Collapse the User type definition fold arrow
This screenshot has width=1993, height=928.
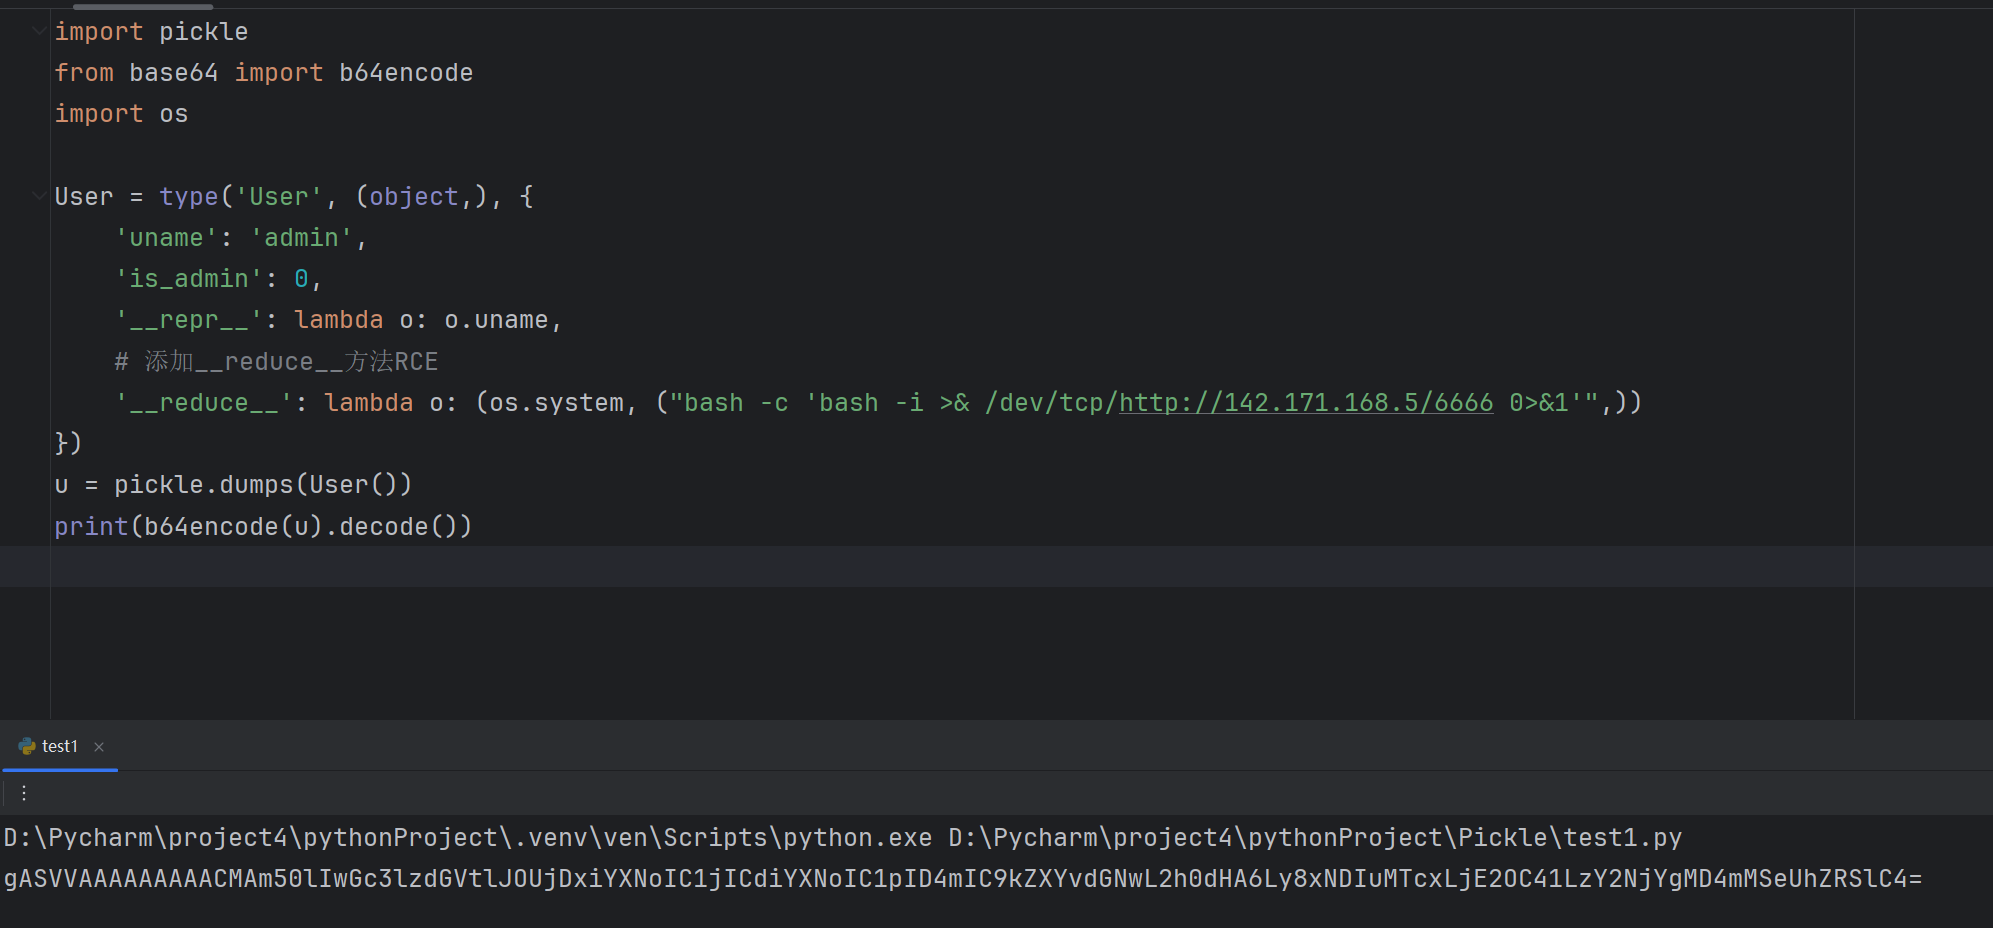click(x=39, y=196)
